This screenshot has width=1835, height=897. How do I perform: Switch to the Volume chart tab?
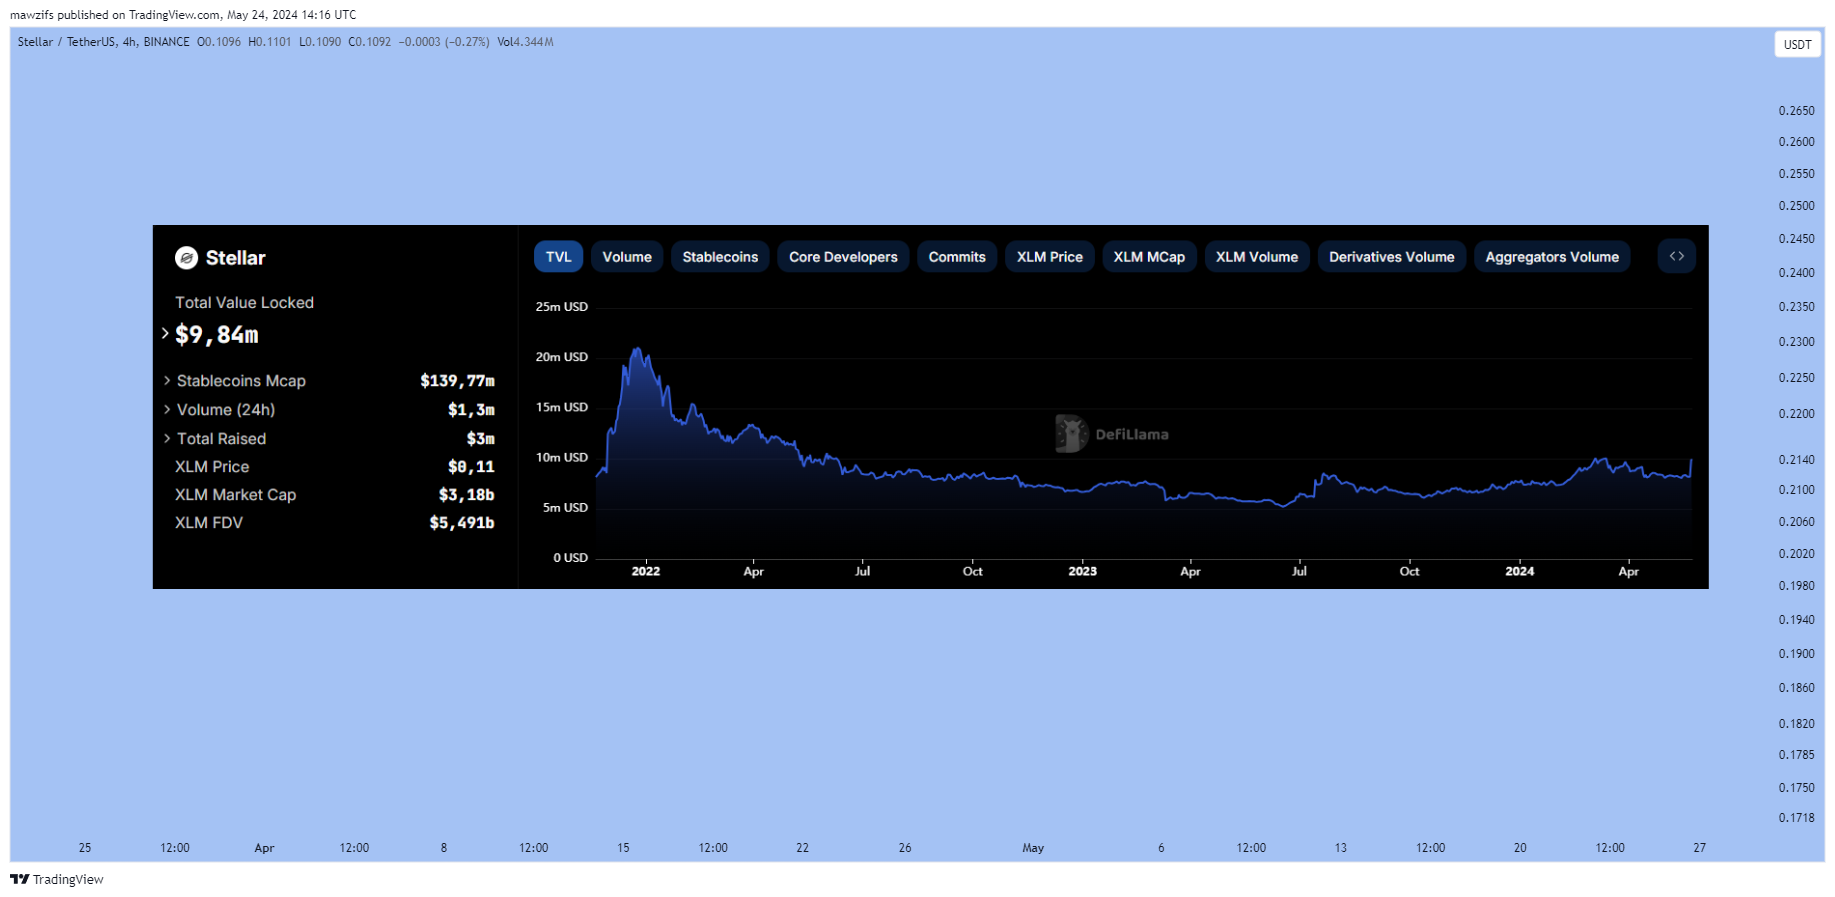click(x=627, y=257)
